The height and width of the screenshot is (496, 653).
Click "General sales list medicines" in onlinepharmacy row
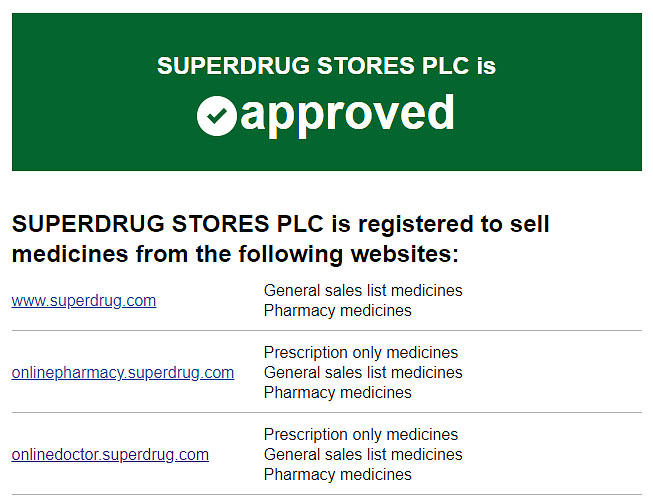click(363, 372)
